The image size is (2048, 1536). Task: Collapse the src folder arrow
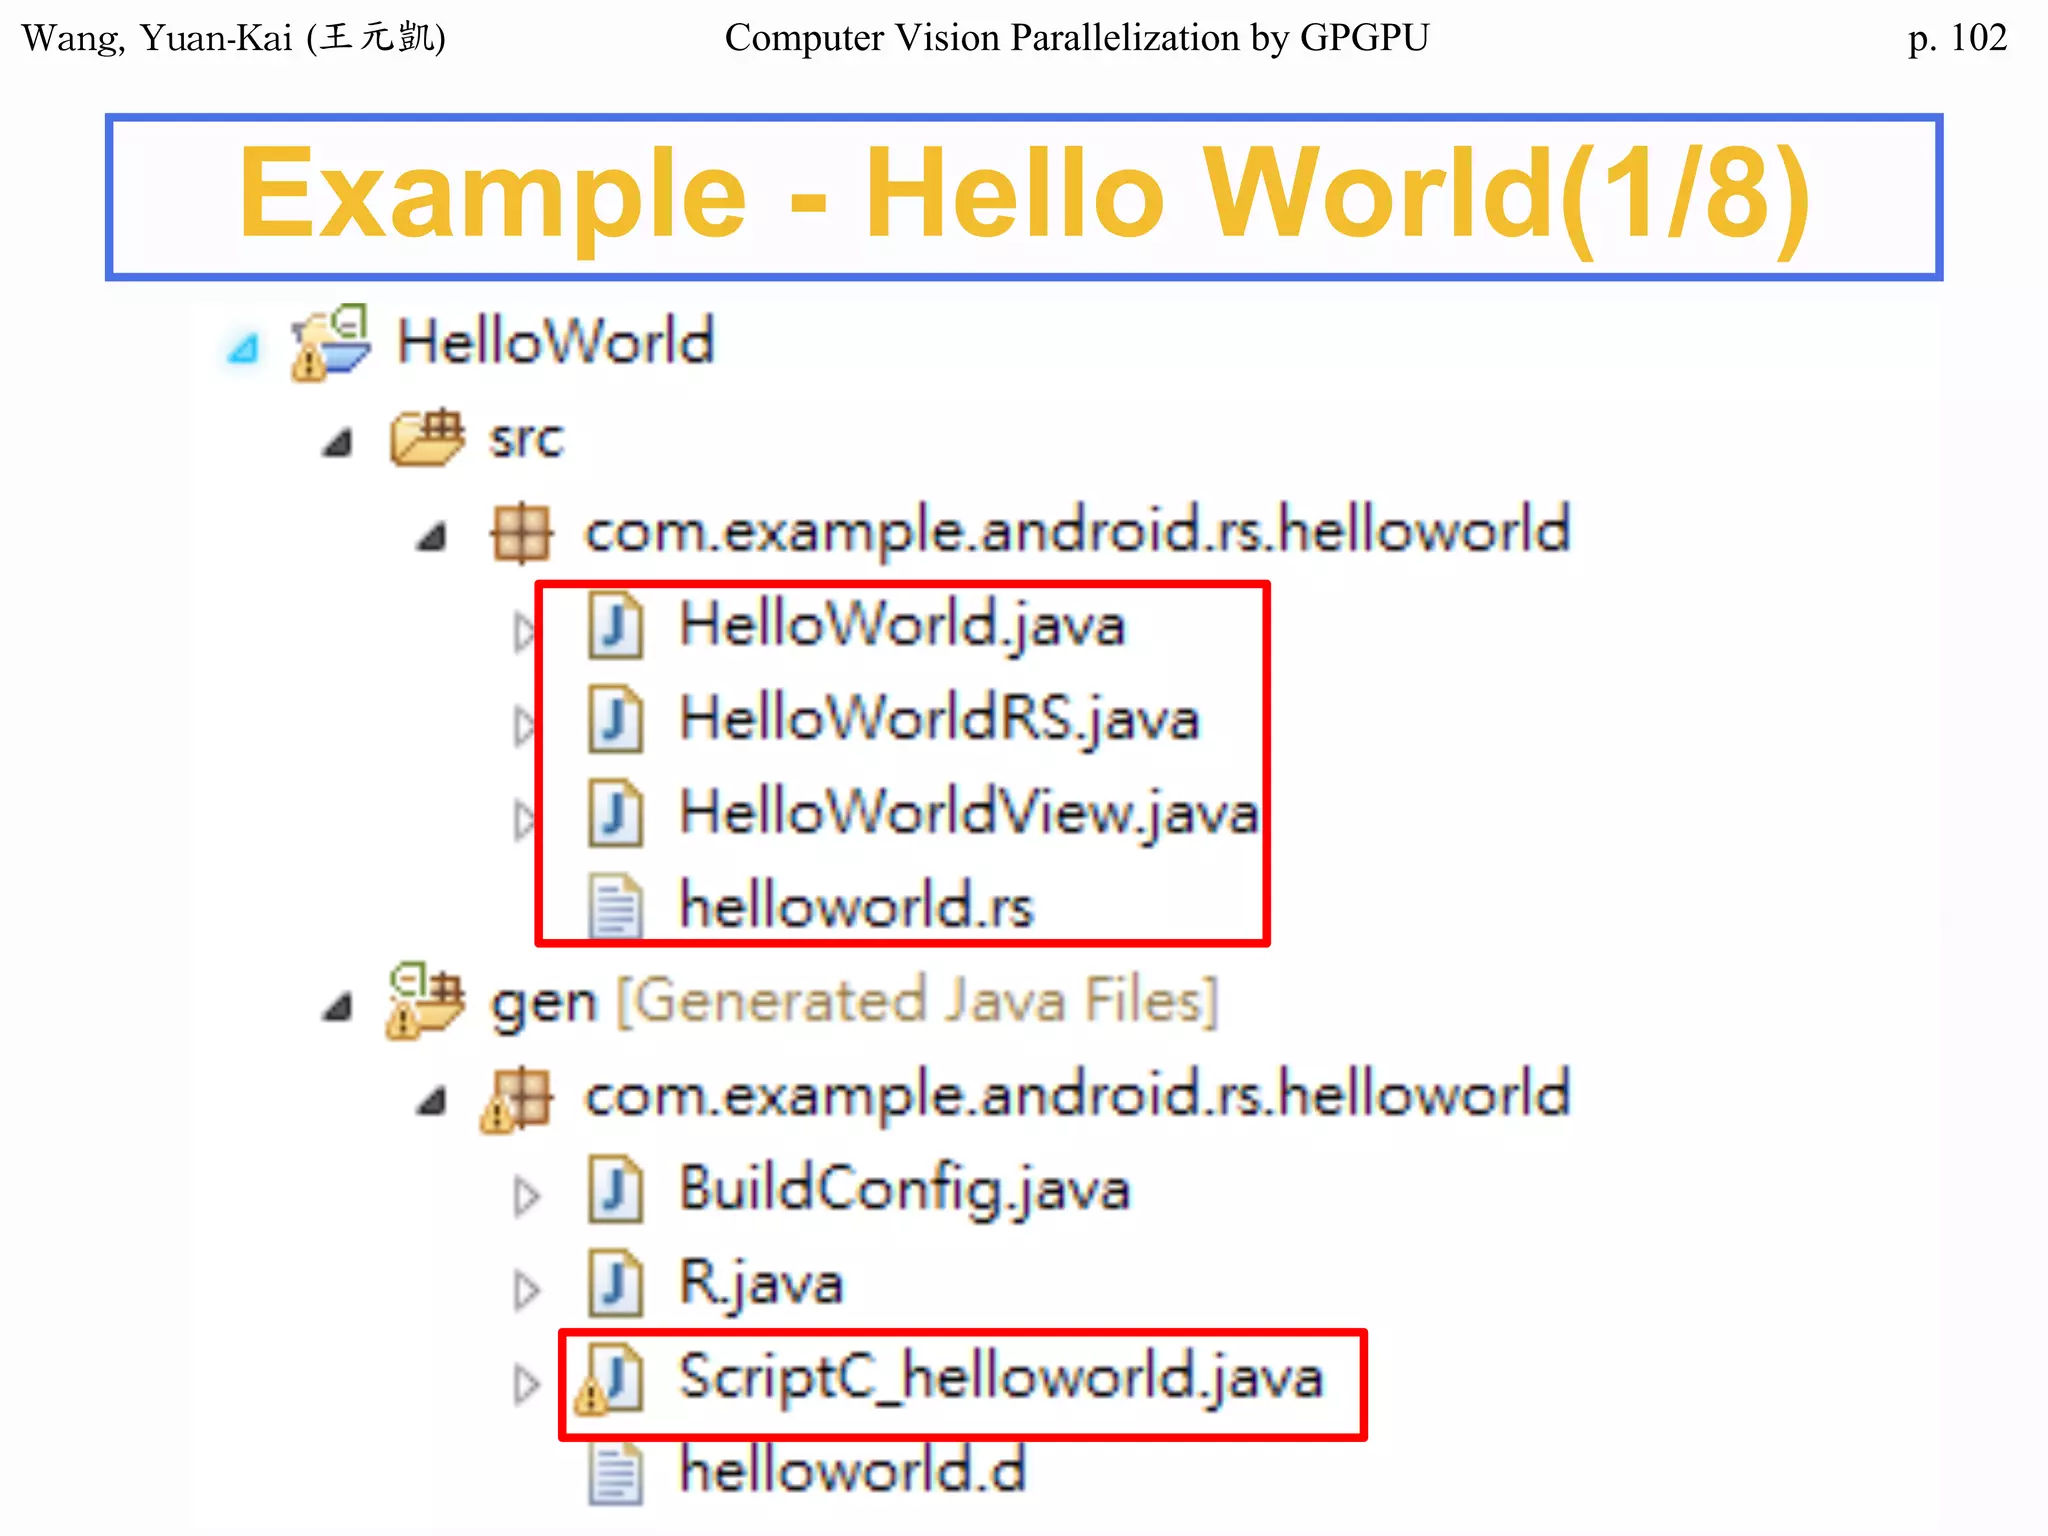click(x=338, y=442)
